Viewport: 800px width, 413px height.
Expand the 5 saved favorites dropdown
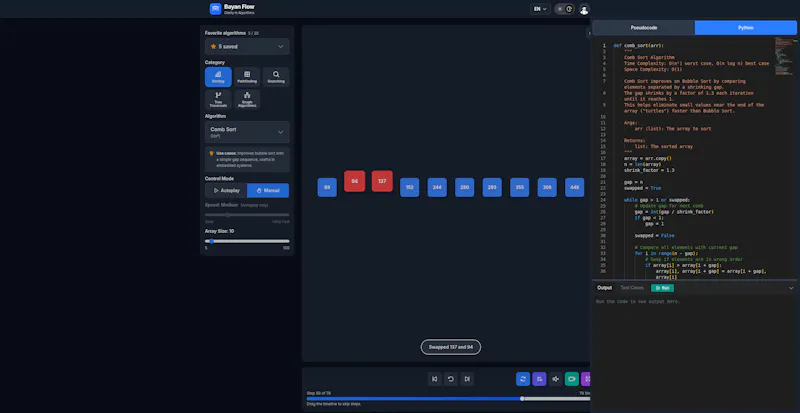coord(247,46)
